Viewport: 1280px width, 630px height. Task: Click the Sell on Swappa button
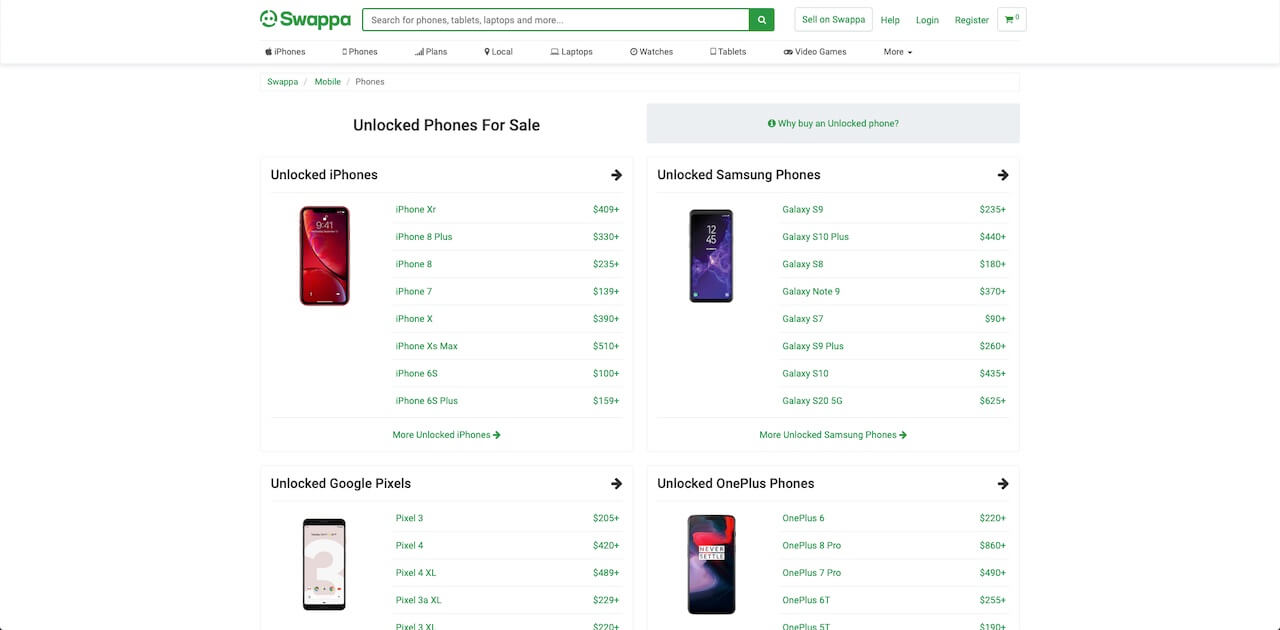833,19
